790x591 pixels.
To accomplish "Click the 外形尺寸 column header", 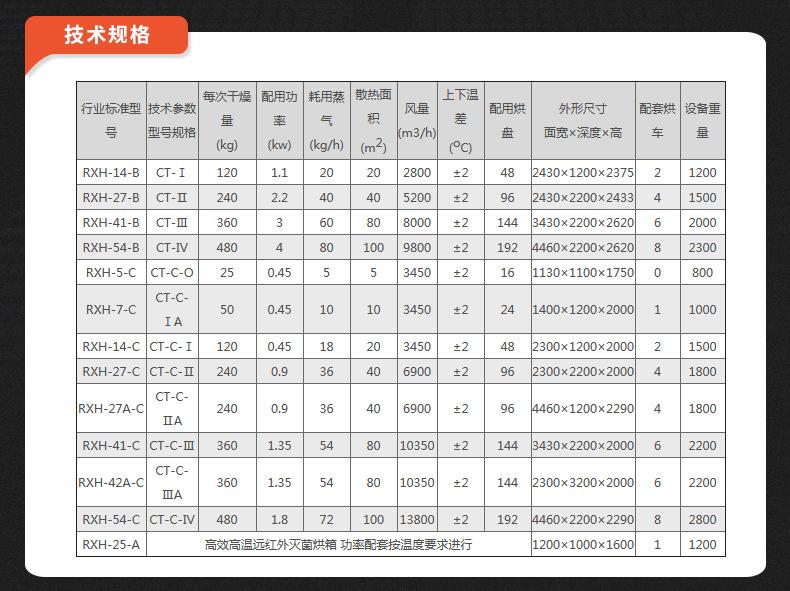I will point(582,120).
